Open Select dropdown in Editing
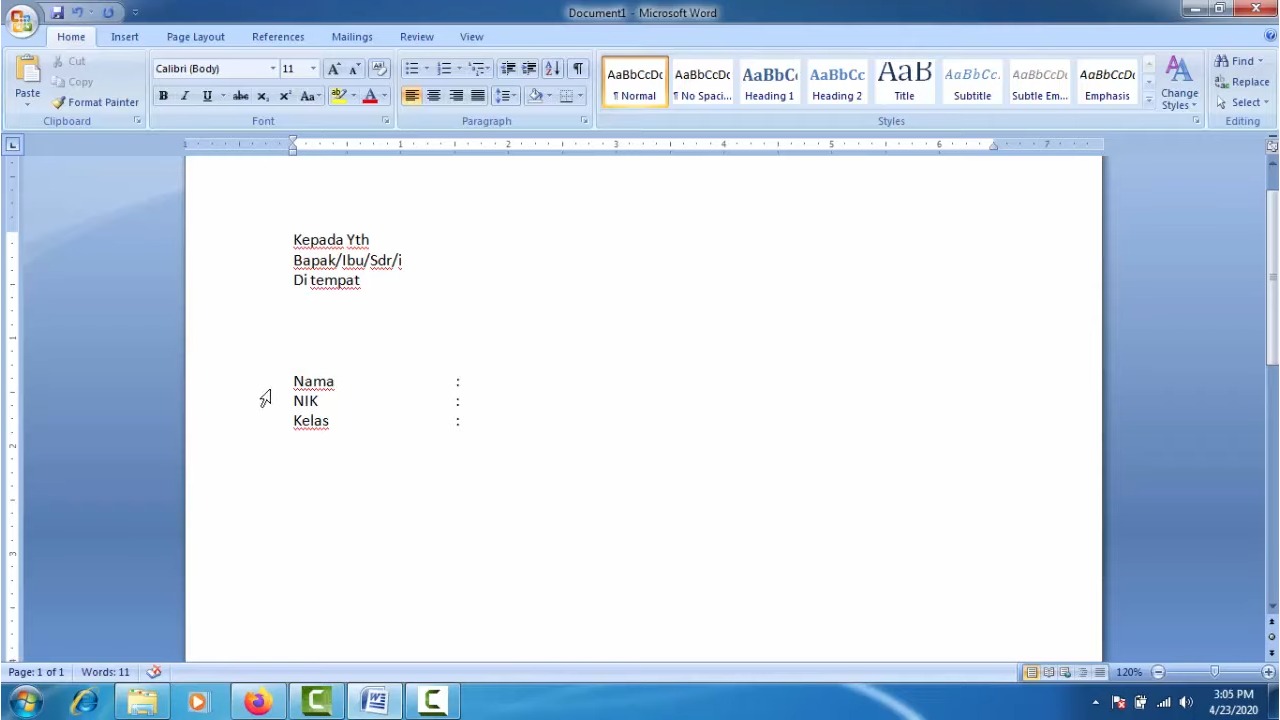This screenshot has height=720, width=1280. click(x=1243, y=102)
